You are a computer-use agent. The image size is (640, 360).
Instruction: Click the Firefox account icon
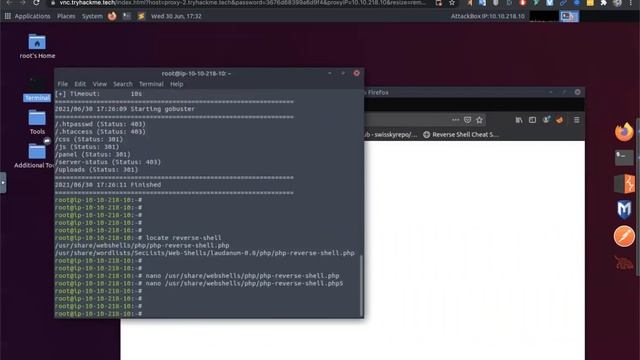546,120
